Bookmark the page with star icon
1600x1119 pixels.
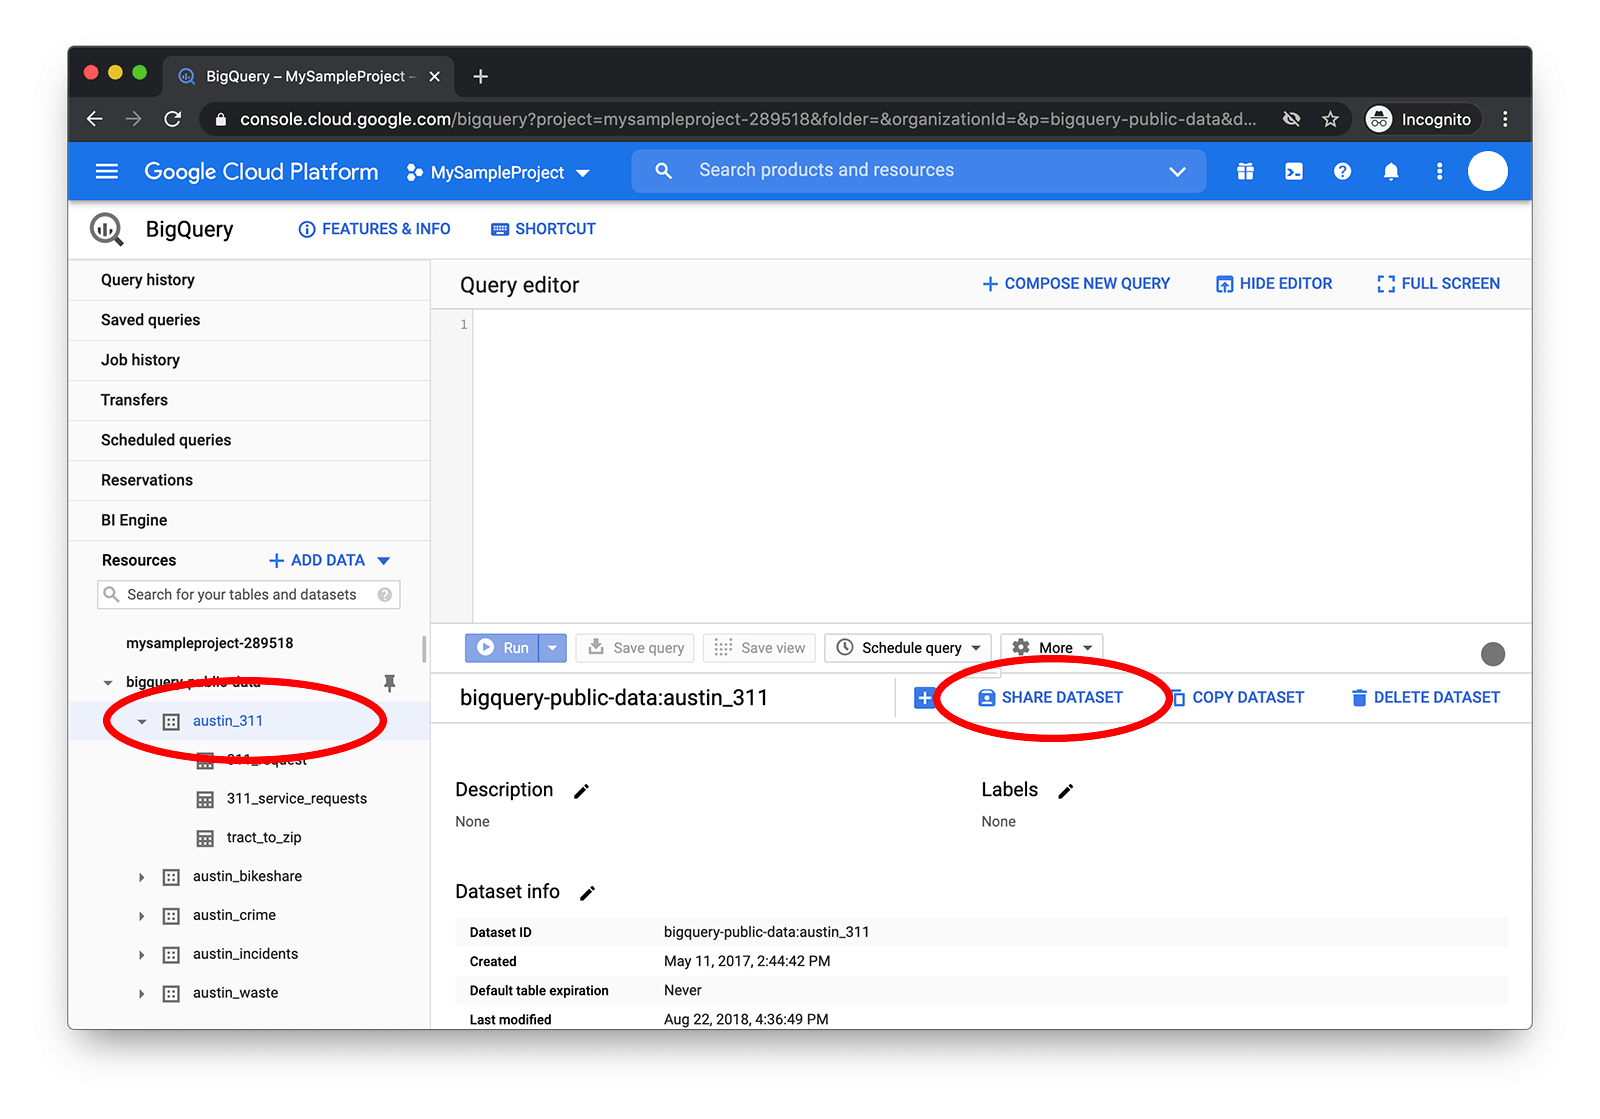(1330, 119)
